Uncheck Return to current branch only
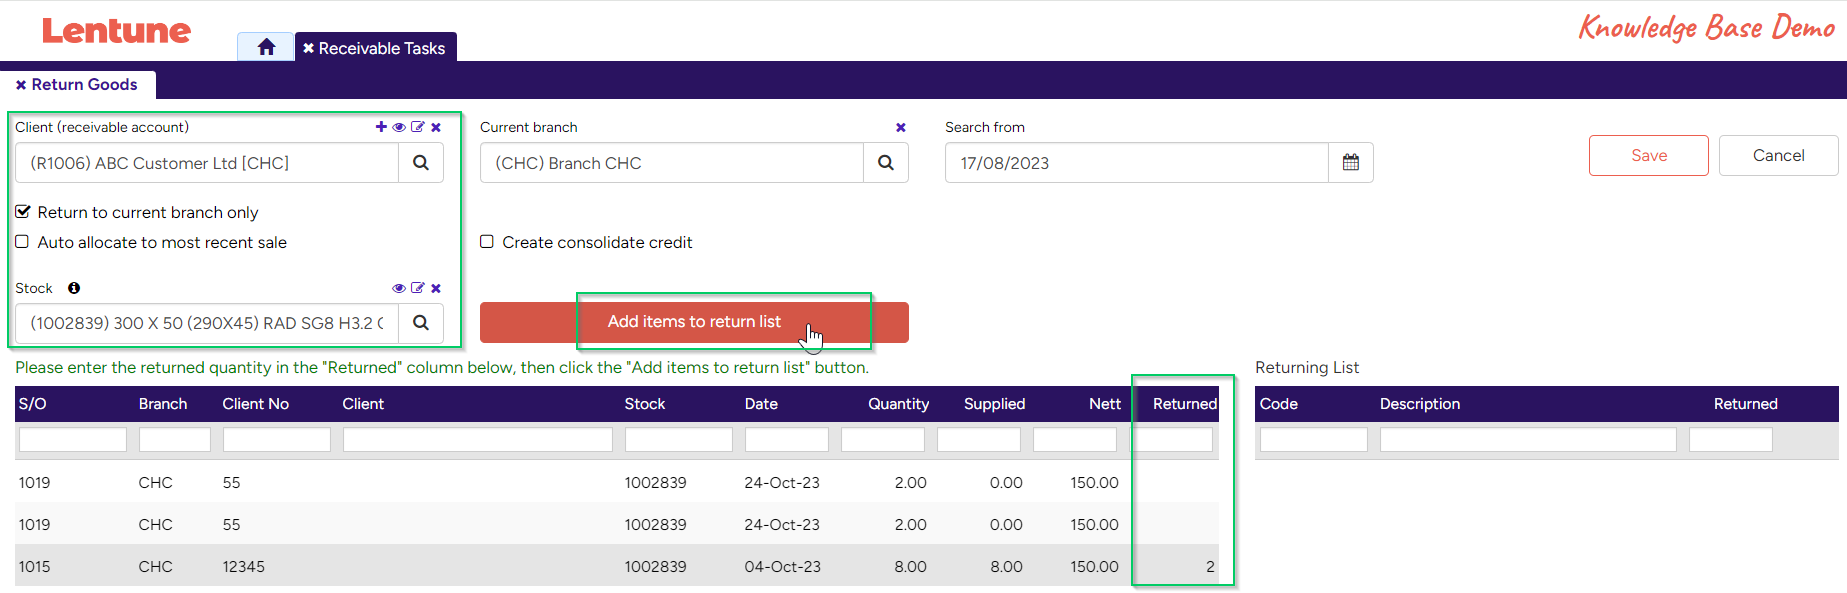Screen dimensions: 1847x593 (x=23, y=212)
